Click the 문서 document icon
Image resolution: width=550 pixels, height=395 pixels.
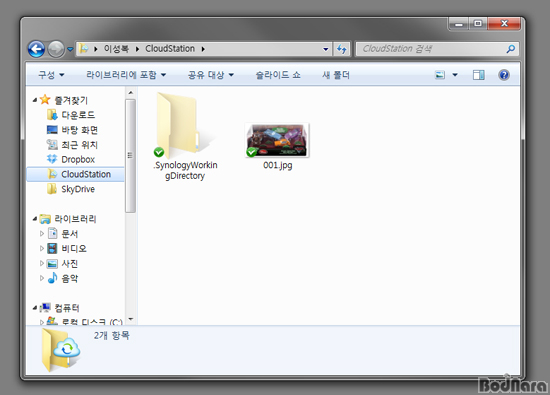[x=52, y=233]
